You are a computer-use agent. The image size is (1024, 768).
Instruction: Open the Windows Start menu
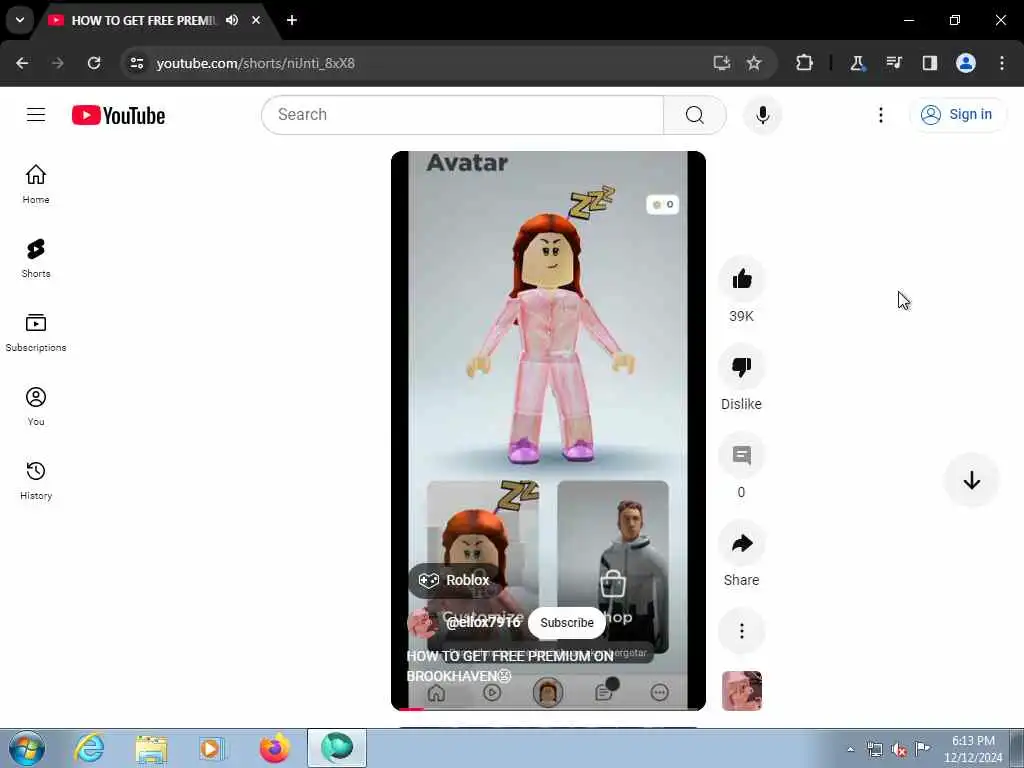pyautogui.click(x=27, y=748)
